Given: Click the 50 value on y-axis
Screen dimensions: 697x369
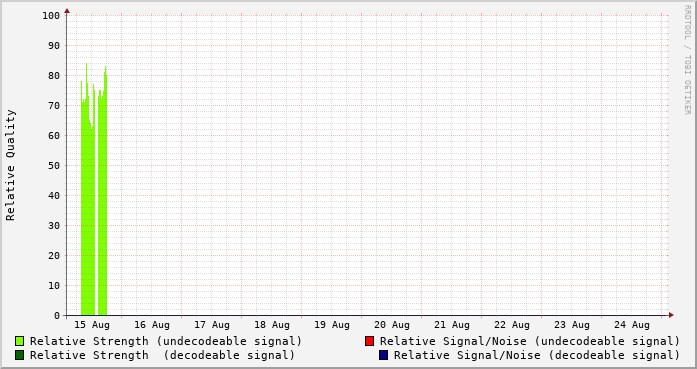Looking at the screenshot, I should coord(54,165).
